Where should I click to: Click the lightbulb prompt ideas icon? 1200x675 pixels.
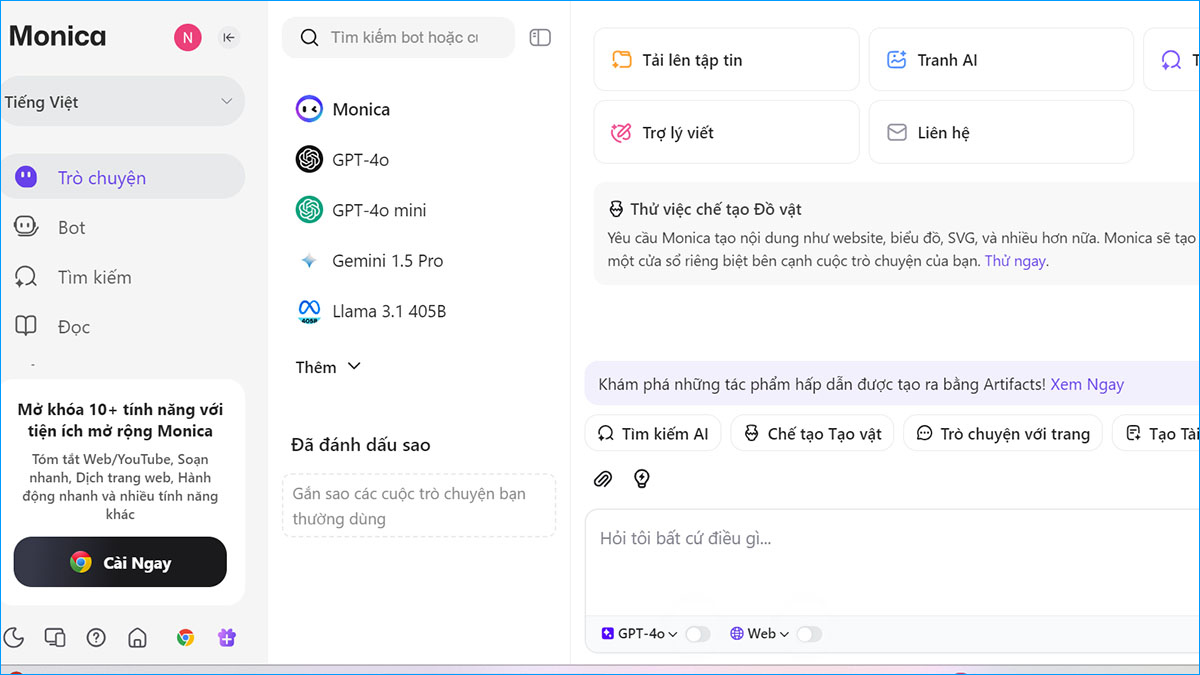[x=642, y=479]
